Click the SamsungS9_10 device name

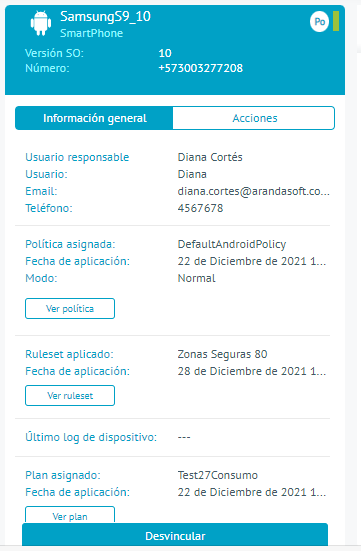pyautogui.click(x=105, y=17)
